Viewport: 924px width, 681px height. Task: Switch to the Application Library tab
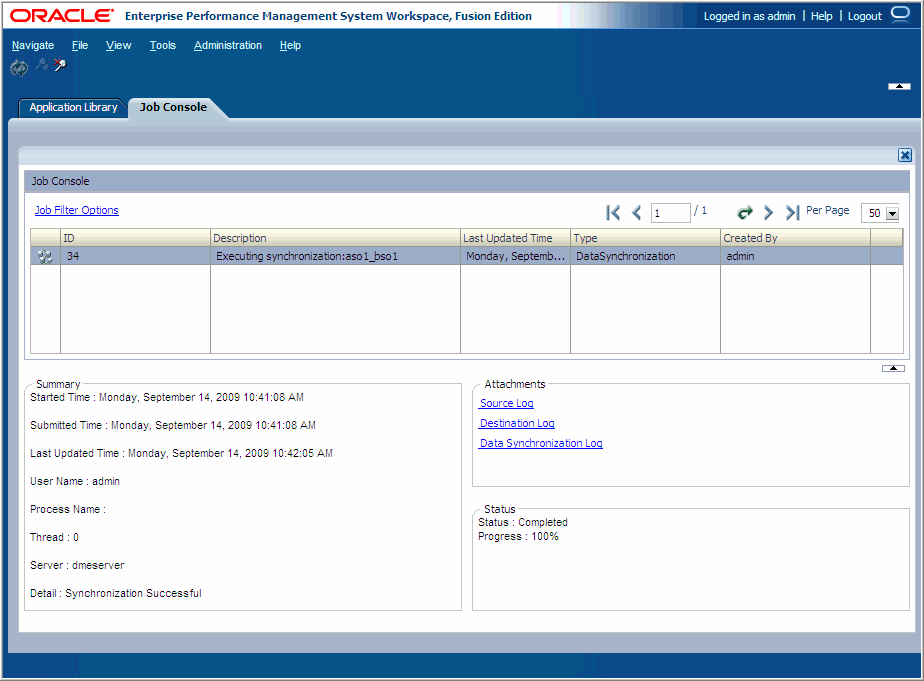click(72, 107)
